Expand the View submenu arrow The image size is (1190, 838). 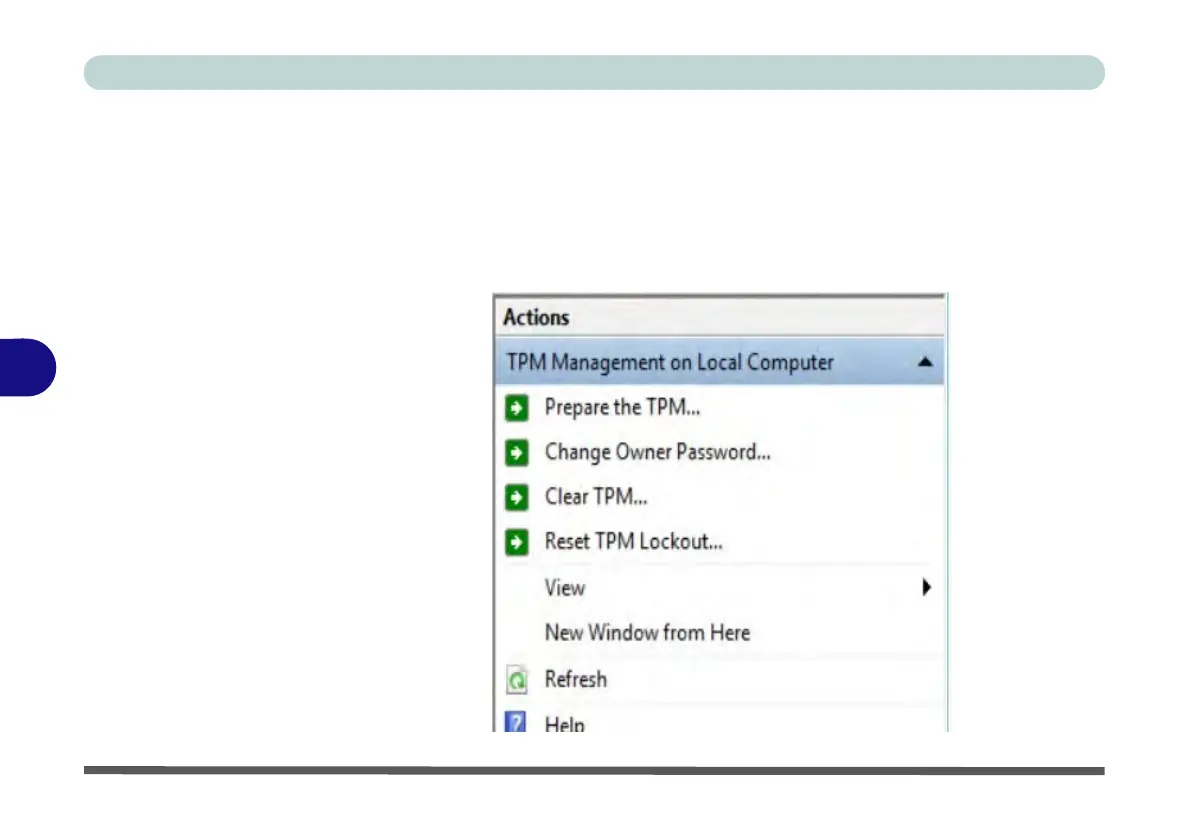click(926, 587)
